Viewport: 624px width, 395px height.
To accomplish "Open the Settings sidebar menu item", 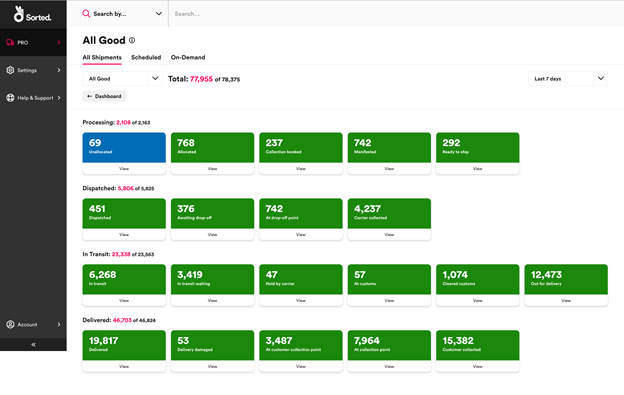I will [33, 70].
